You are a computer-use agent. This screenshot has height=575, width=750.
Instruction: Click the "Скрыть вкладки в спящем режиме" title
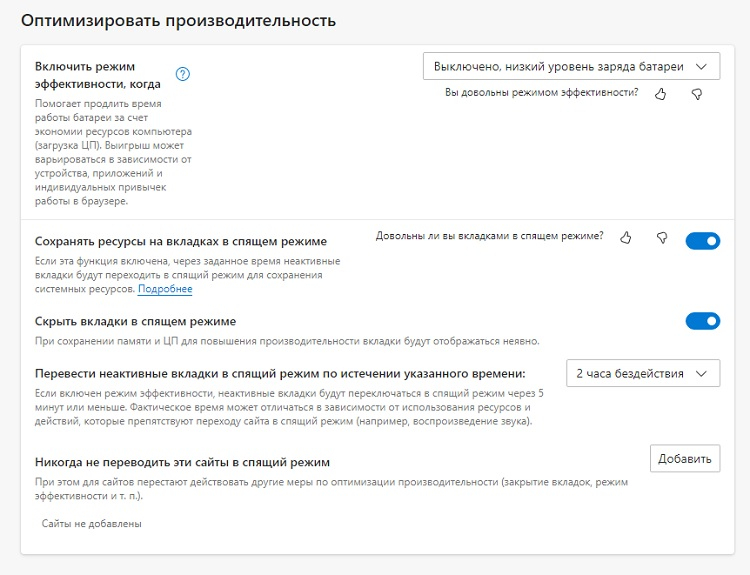click(135, 321)
